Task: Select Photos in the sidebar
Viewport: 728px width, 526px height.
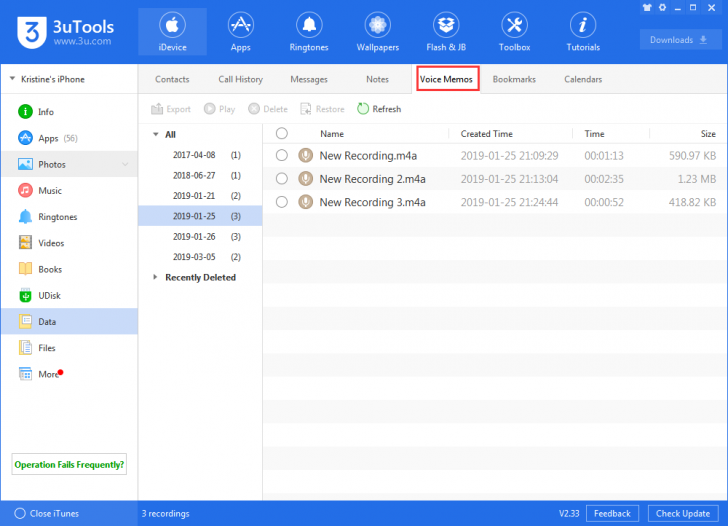Action: point(70,164)
